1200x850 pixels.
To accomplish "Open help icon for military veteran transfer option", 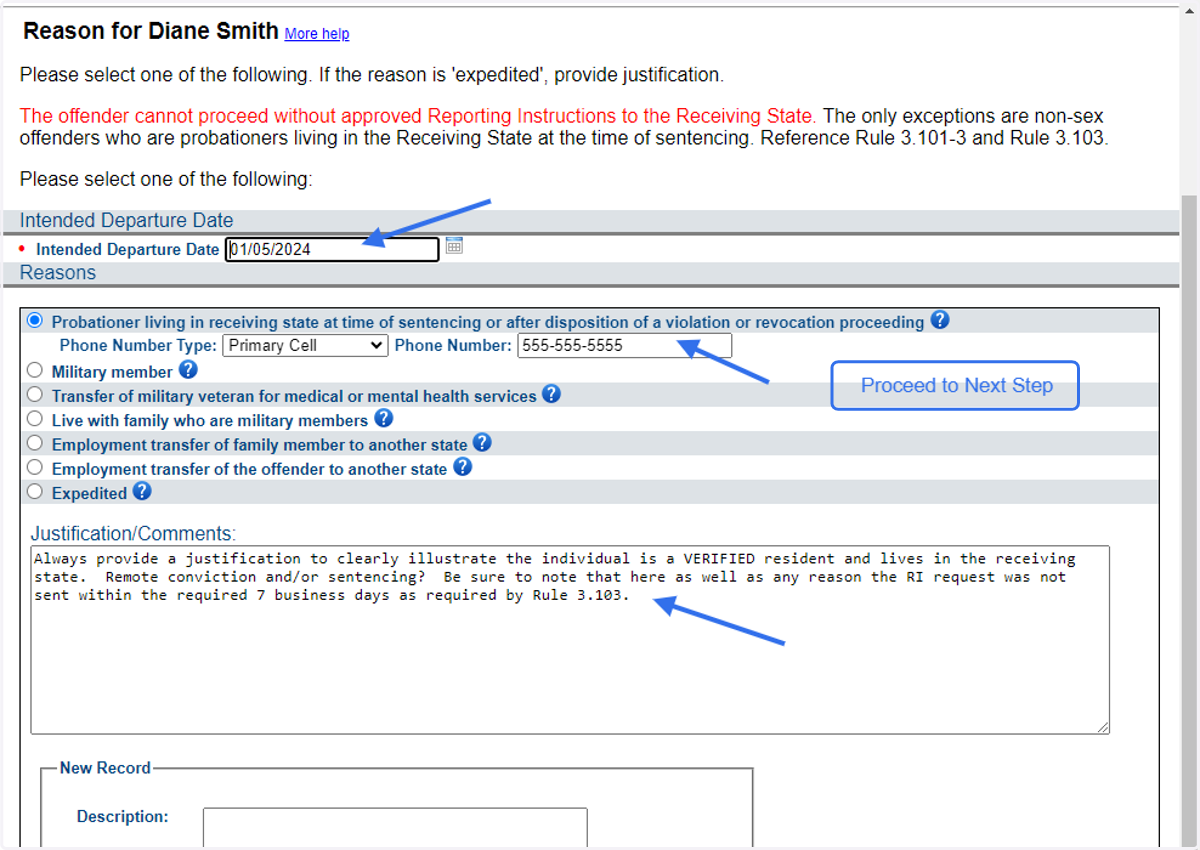I will pyautogui.click(x=552, y=394).
